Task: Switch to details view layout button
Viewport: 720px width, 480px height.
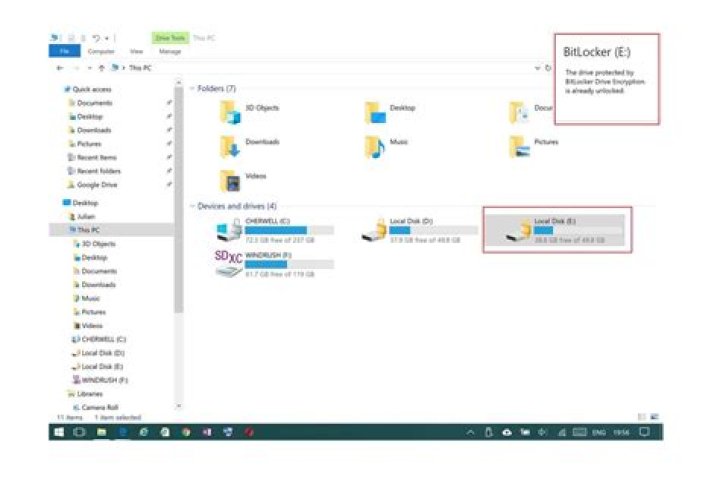Action: click(x=642, y=417)
